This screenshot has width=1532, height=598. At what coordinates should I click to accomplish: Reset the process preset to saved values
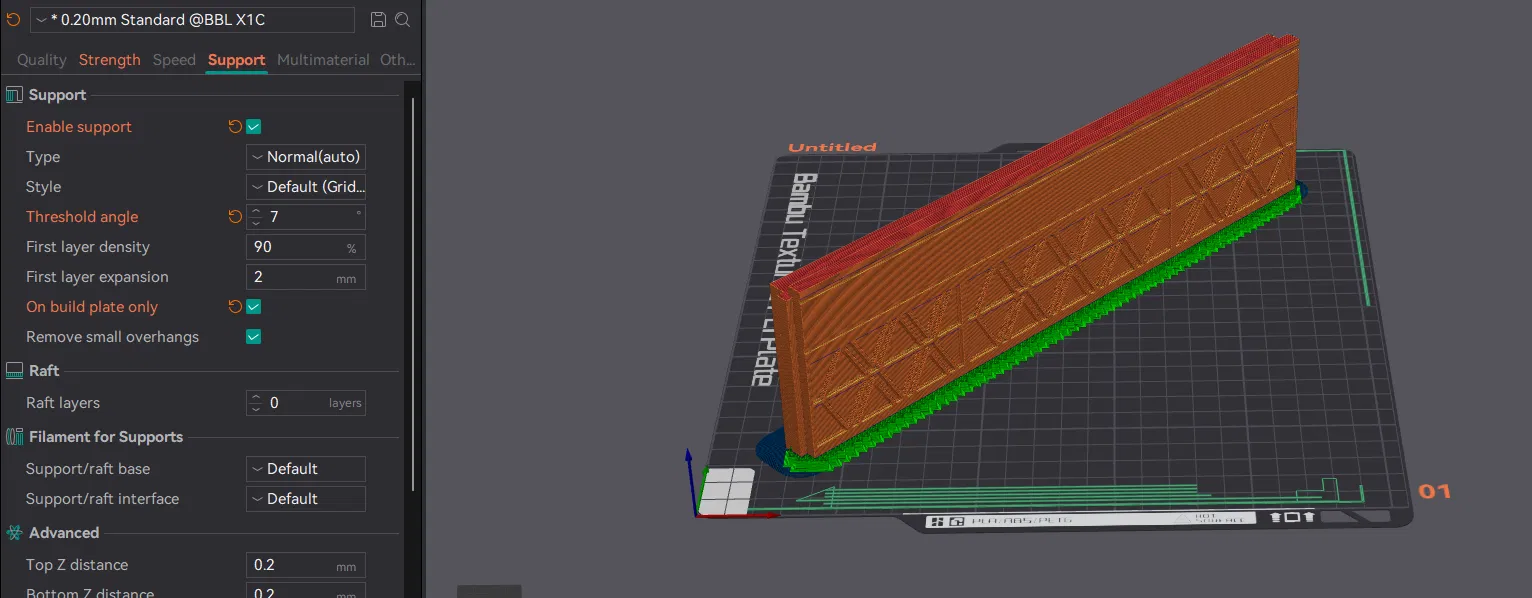(13, 19)
